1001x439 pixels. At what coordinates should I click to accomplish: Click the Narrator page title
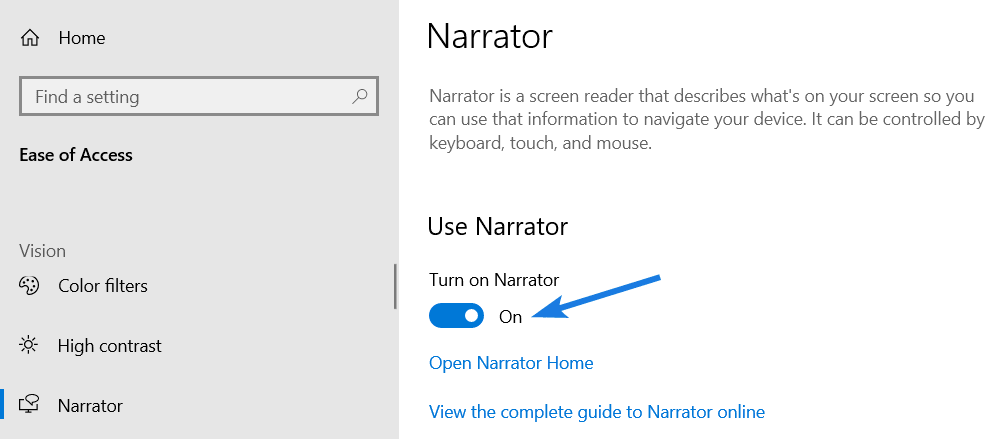[490, 36]
